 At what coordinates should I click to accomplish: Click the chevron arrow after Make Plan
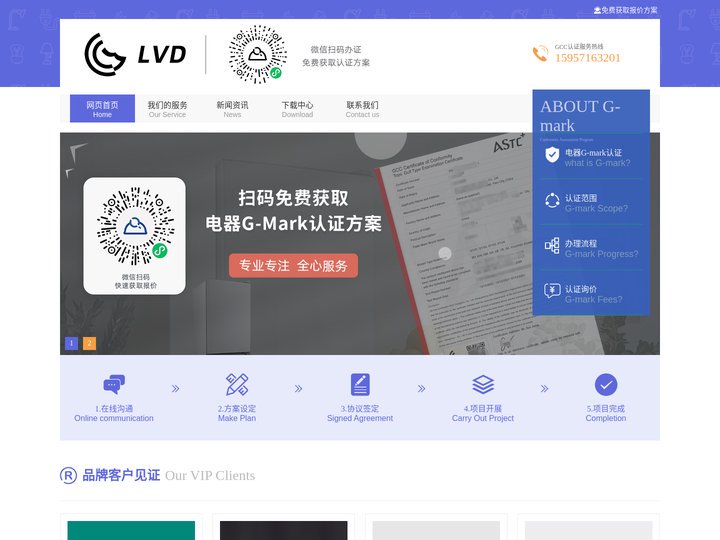point(298,389)
